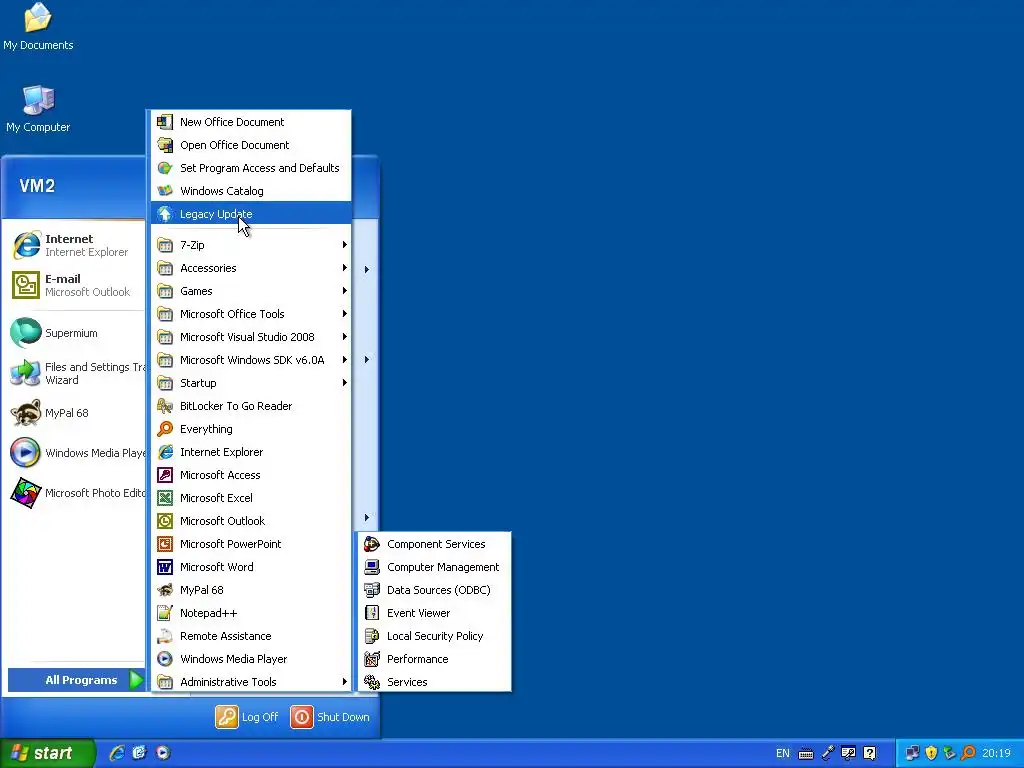Open My Computer desktop icon
This screenshot has width=1024, height=768.
pos(38,108)
